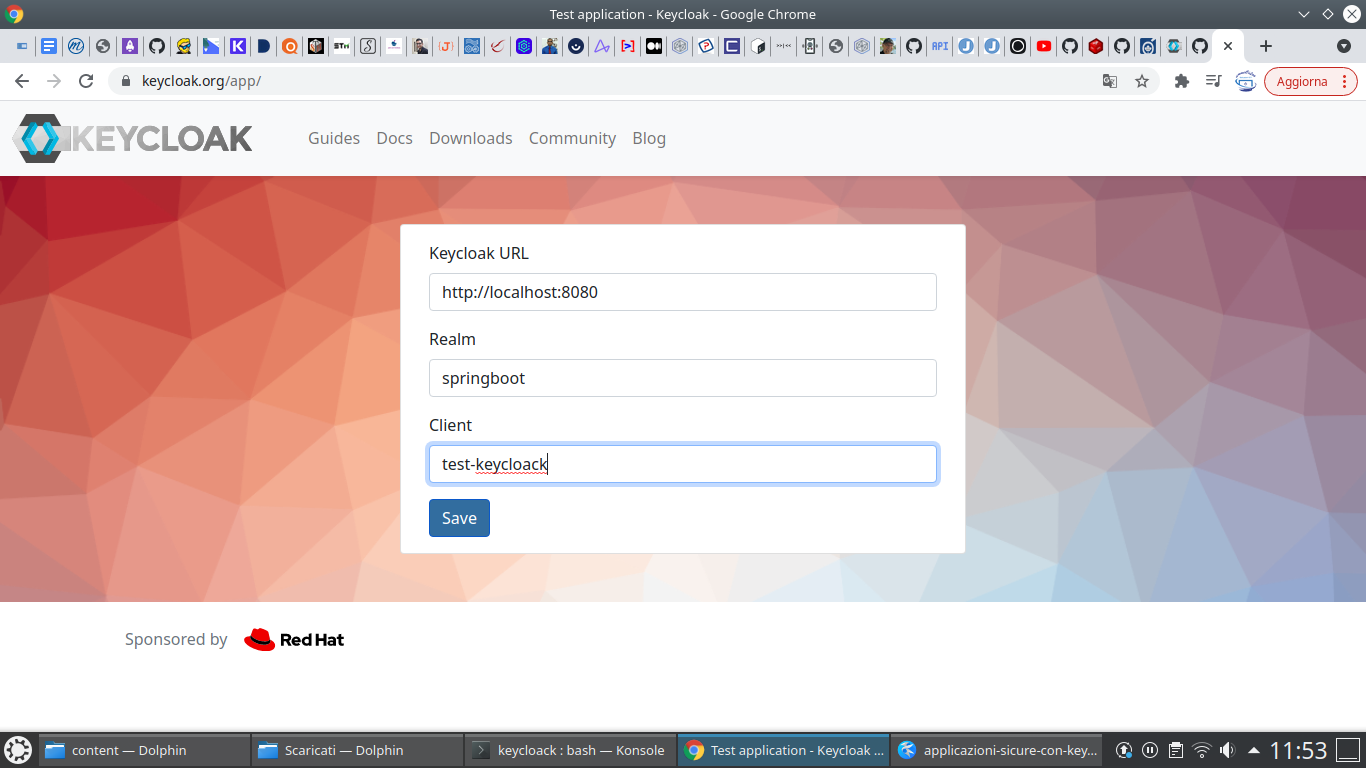Reload the page with refresh icon
The height and width of the screenshot is (768, 1366).
coord(86,81)
